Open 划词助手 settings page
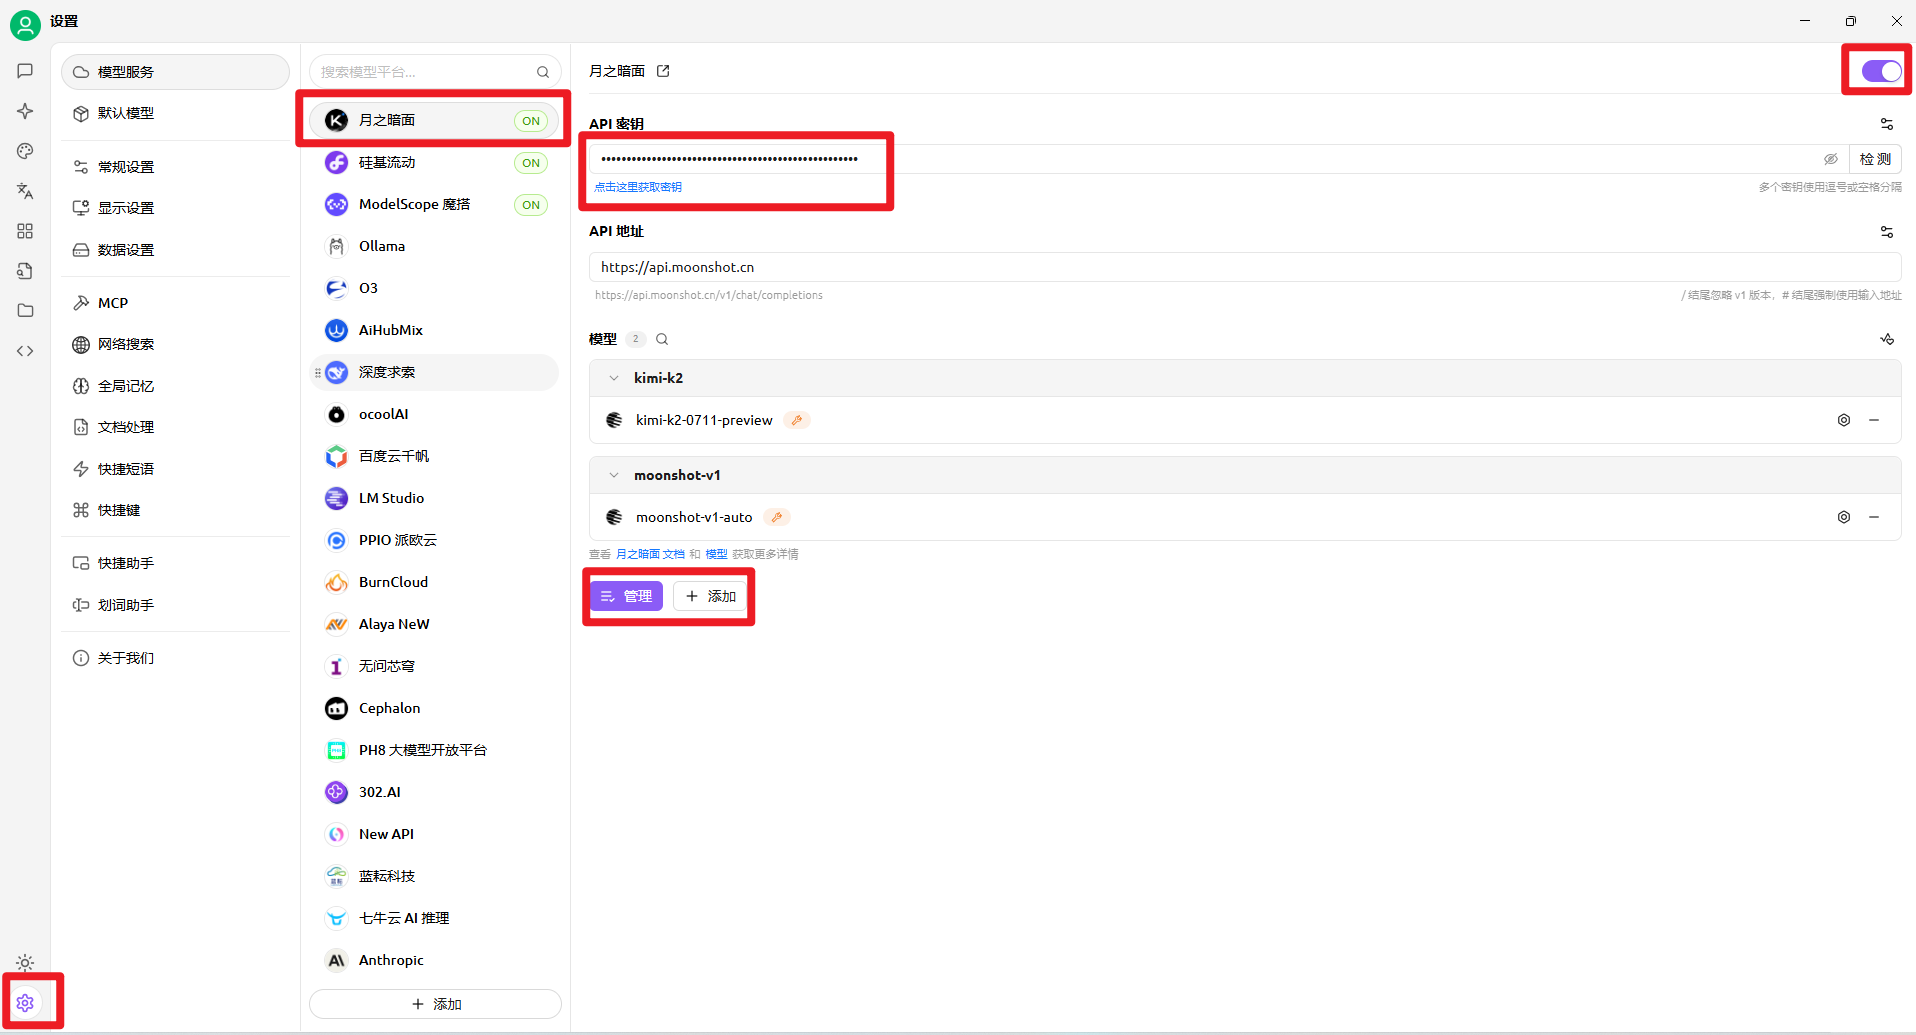 176,605
